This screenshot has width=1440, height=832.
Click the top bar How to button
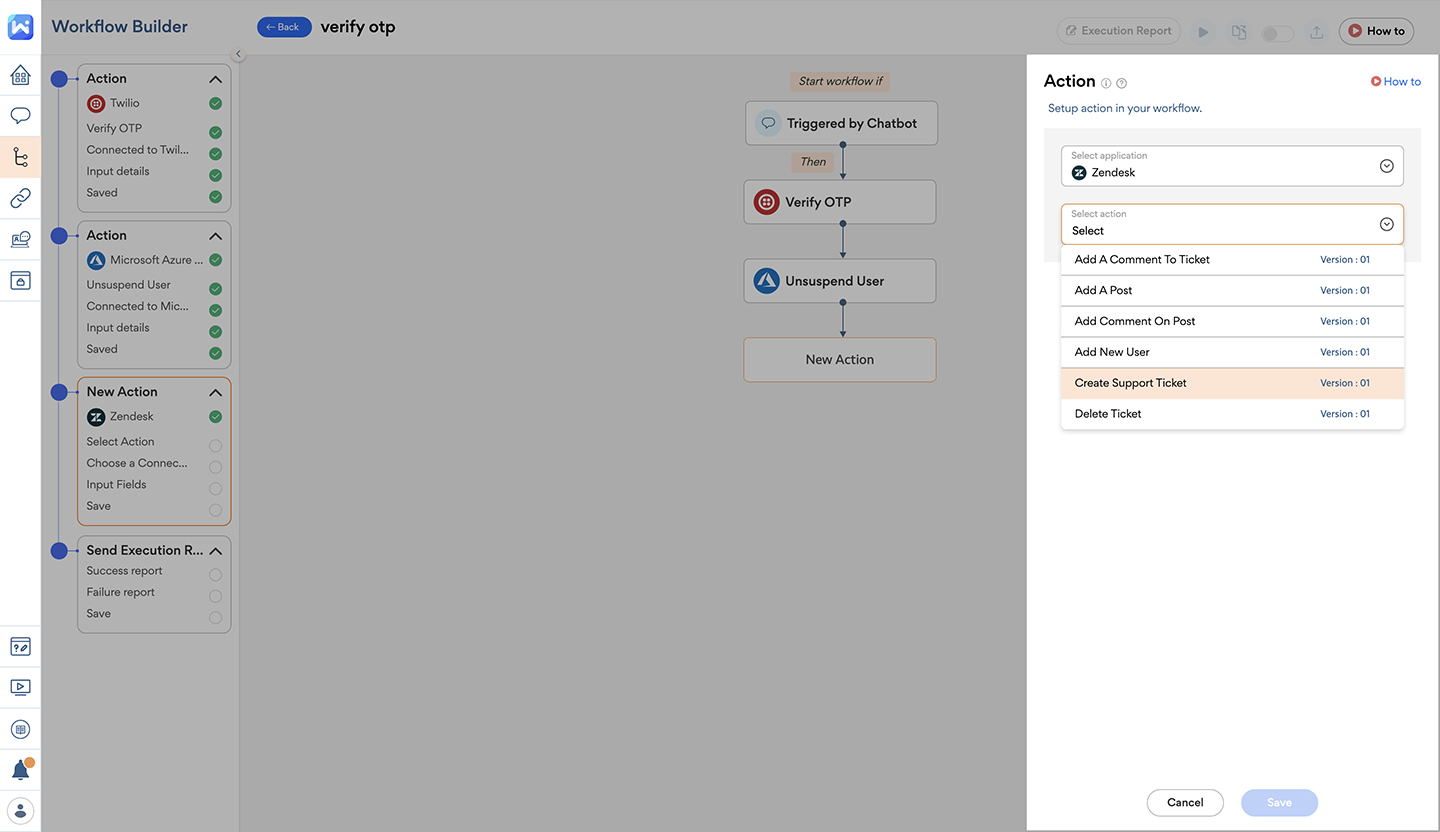pyautogui.click(x=1376, y=31)
